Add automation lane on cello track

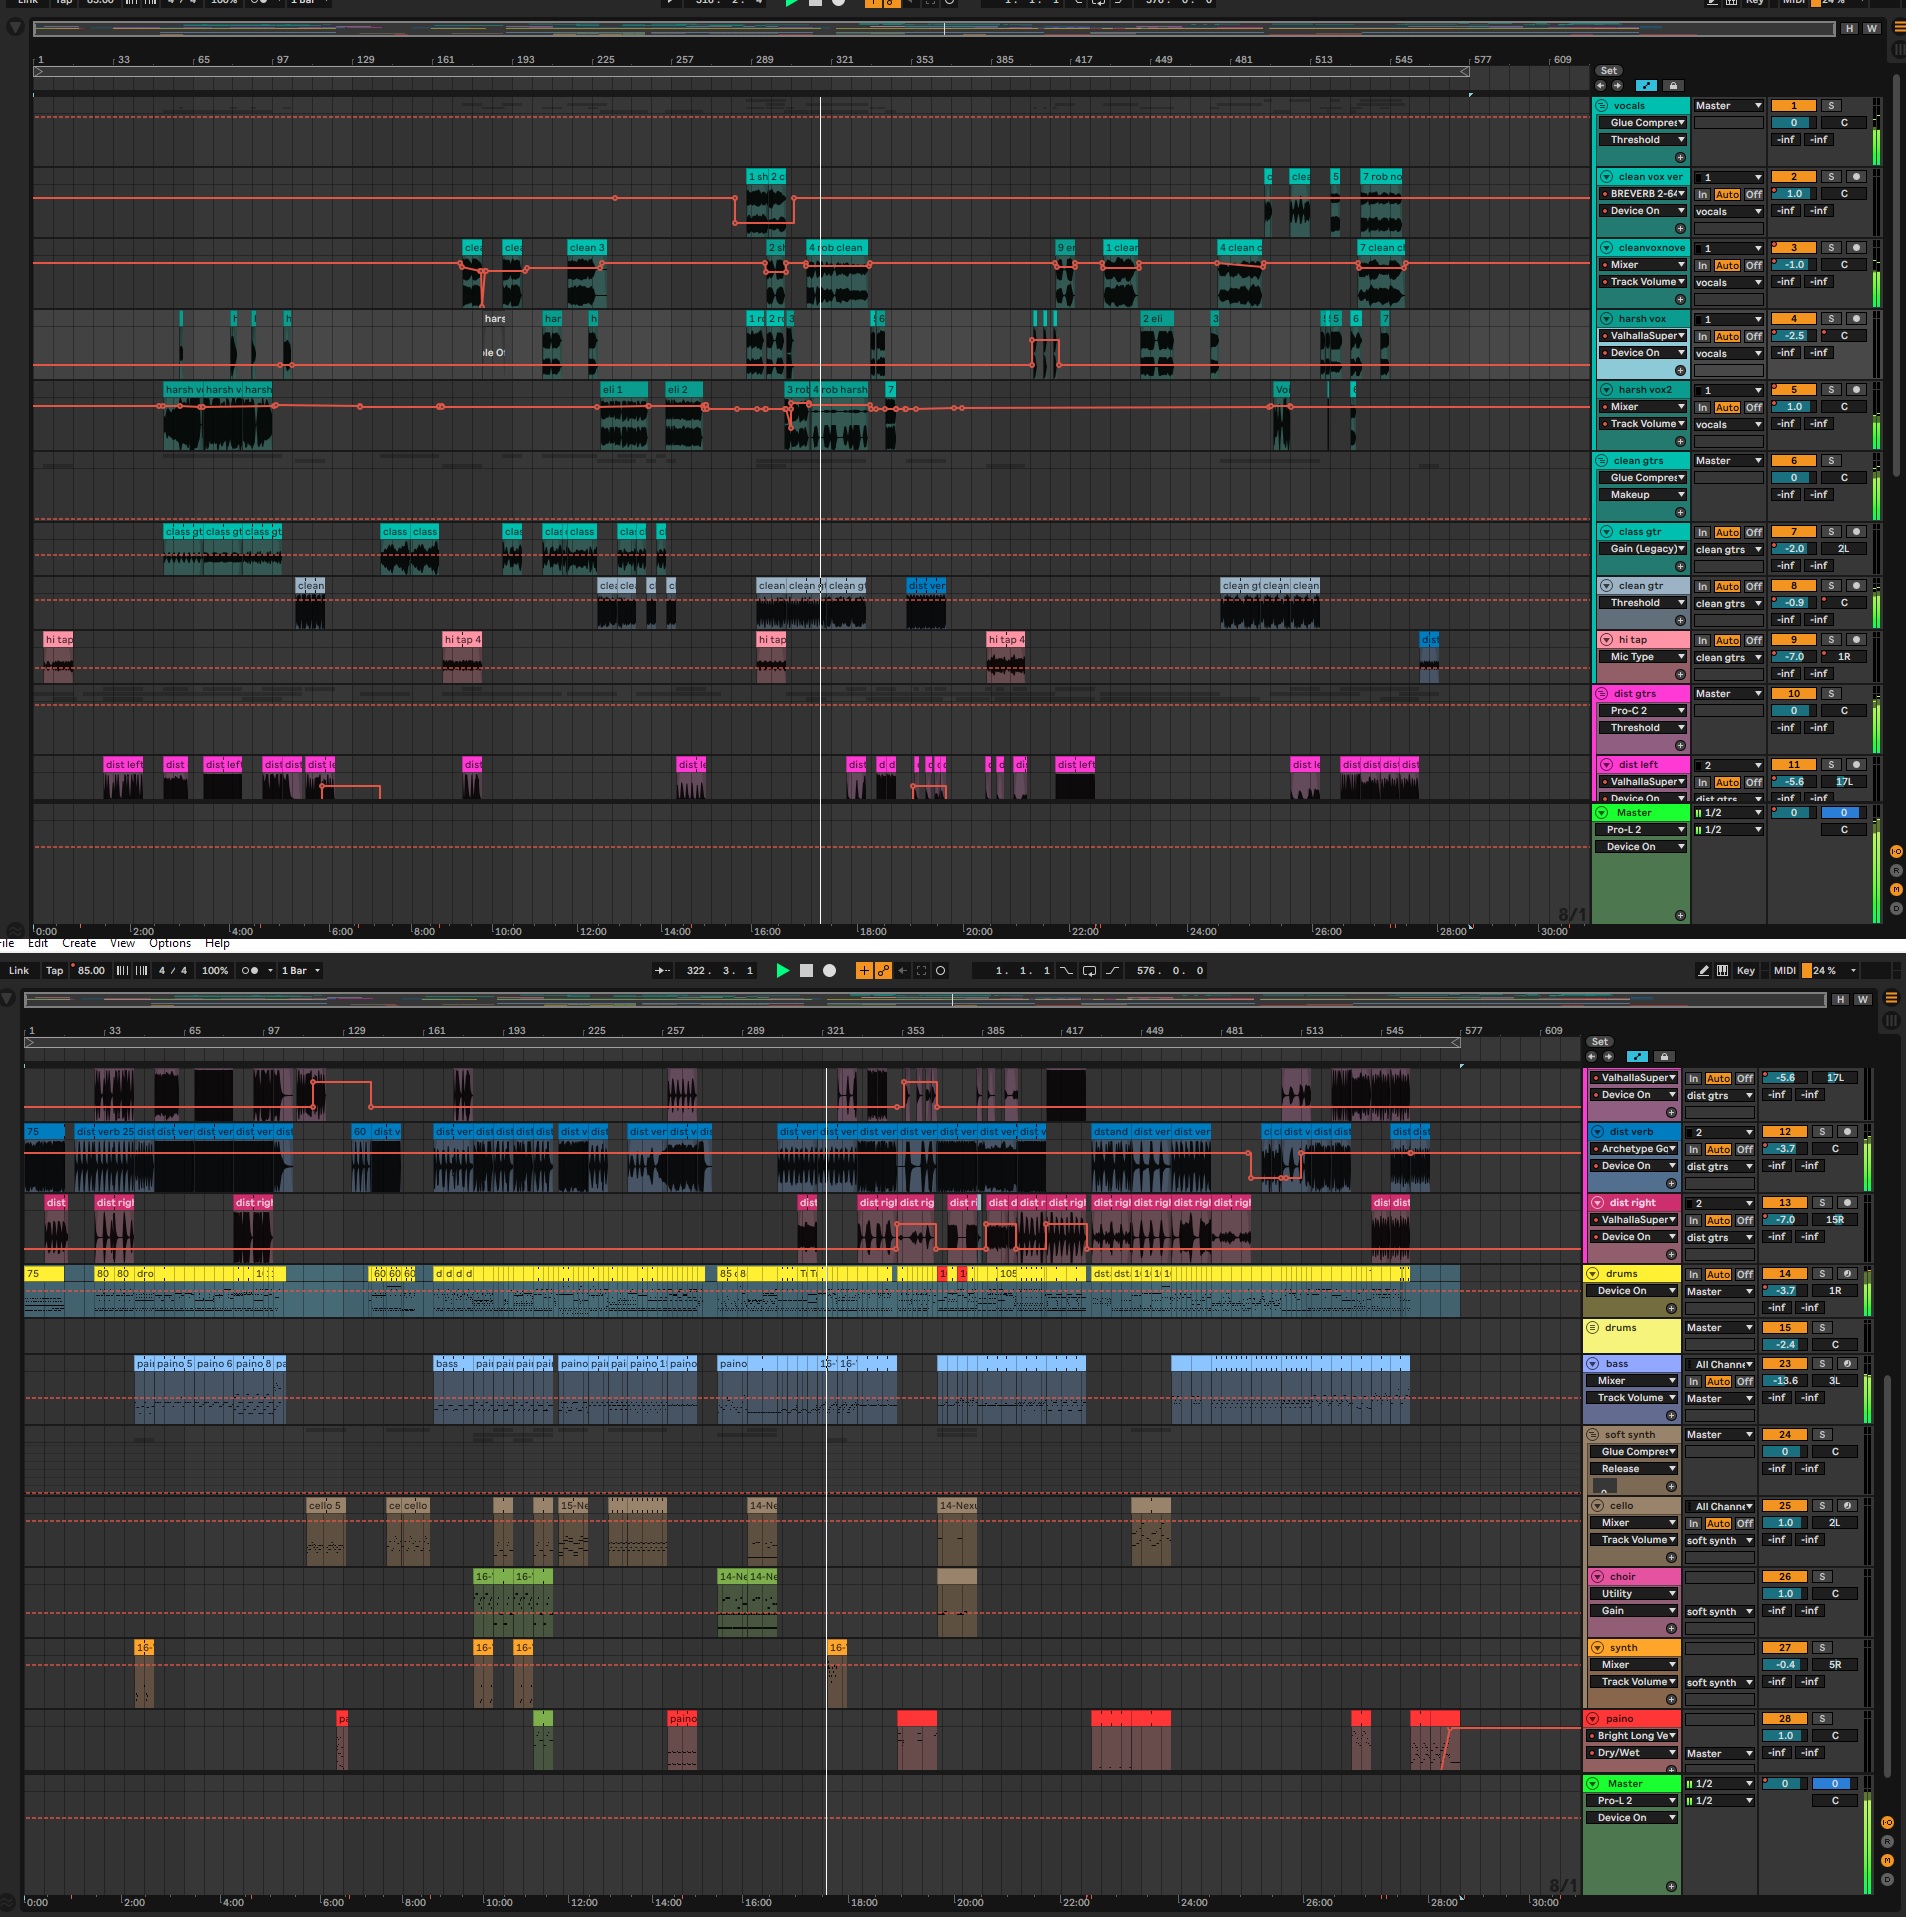point(1671,1558)
